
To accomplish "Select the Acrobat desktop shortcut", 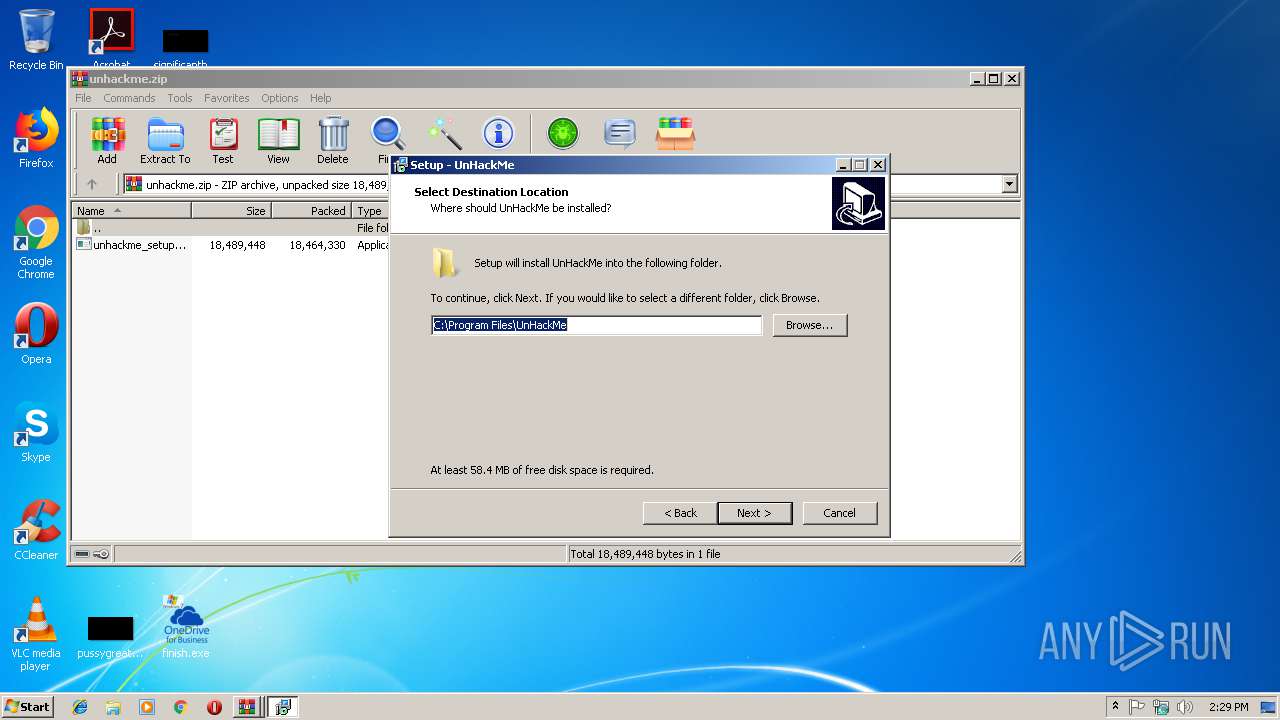I will pos(111,40).
